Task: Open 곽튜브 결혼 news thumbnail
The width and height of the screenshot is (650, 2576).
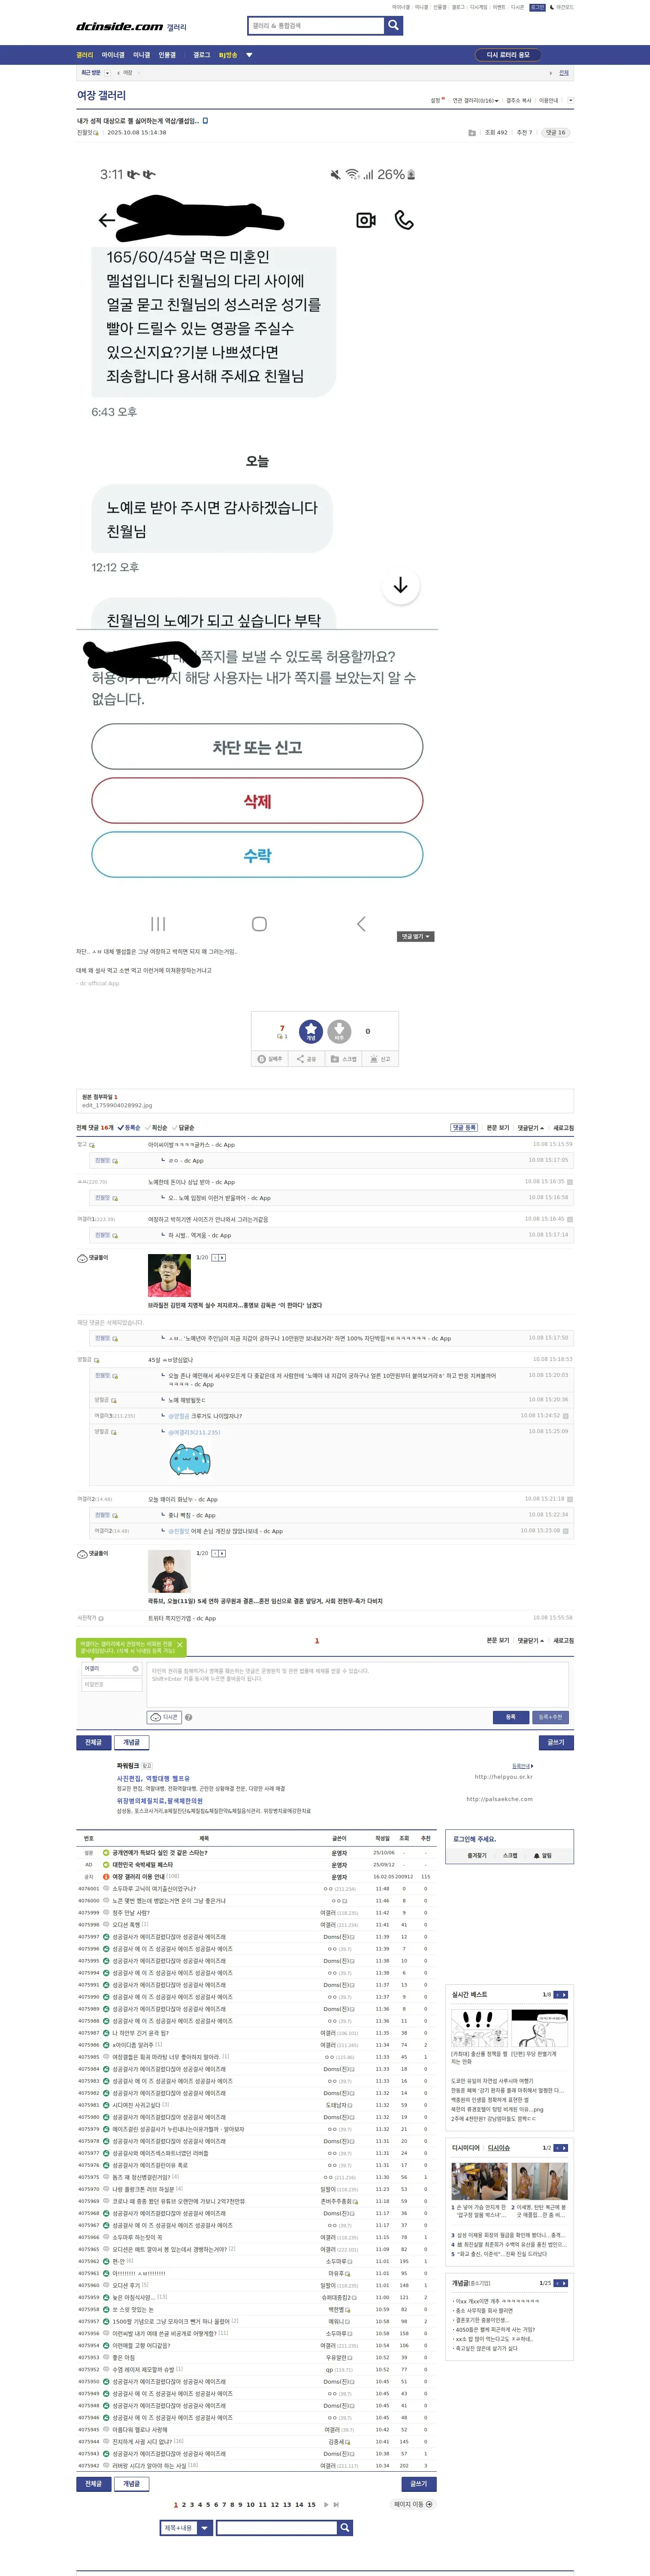Action: pos(169,1570)
